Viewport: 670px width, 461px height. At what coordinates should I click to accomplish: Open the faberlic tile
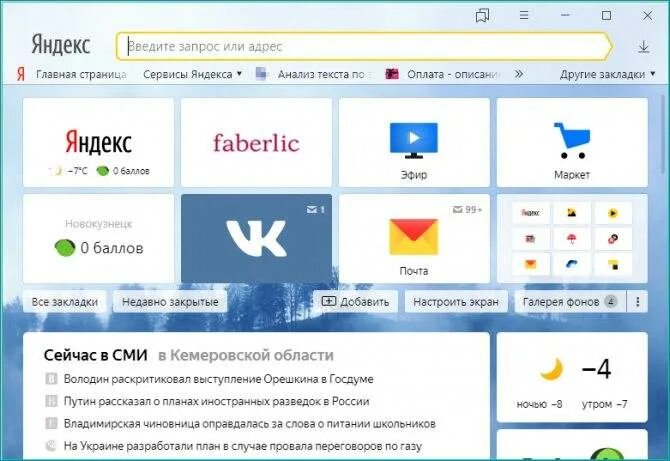coord(256,143)
